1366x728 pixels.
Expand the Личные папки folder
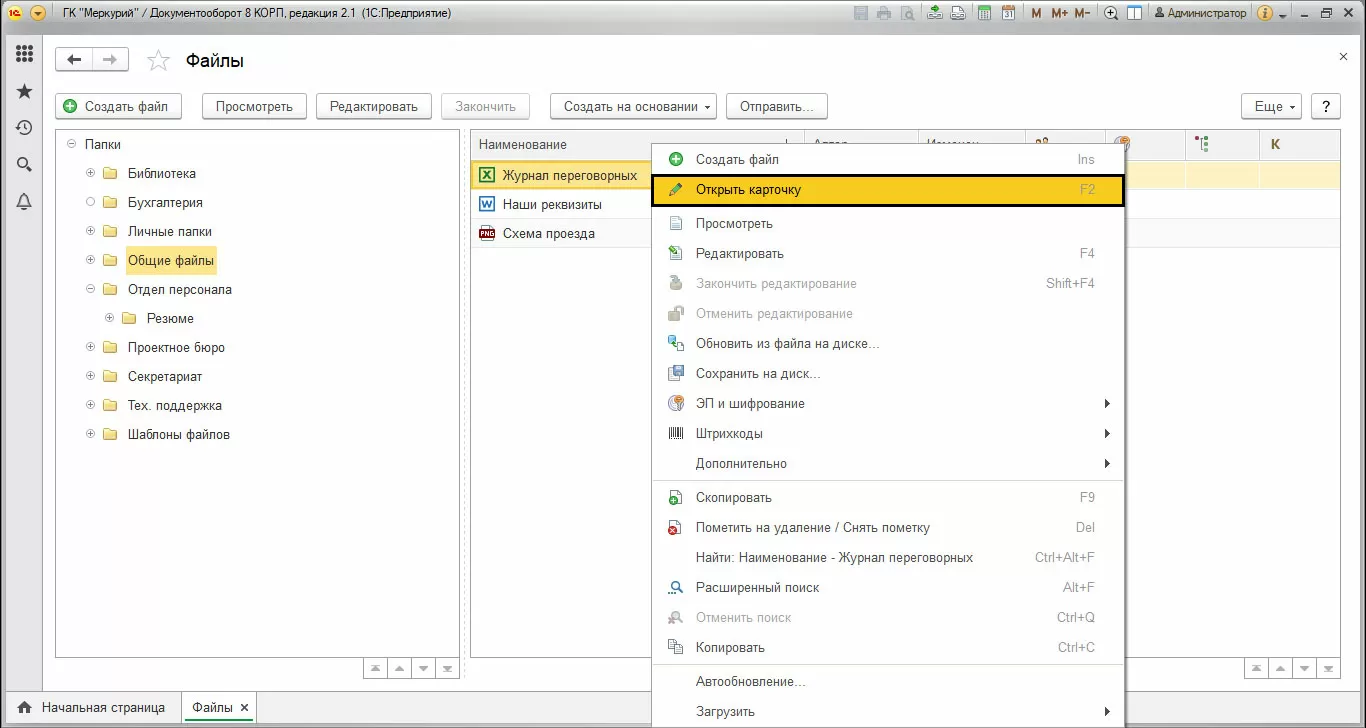[x=90, y=231]
